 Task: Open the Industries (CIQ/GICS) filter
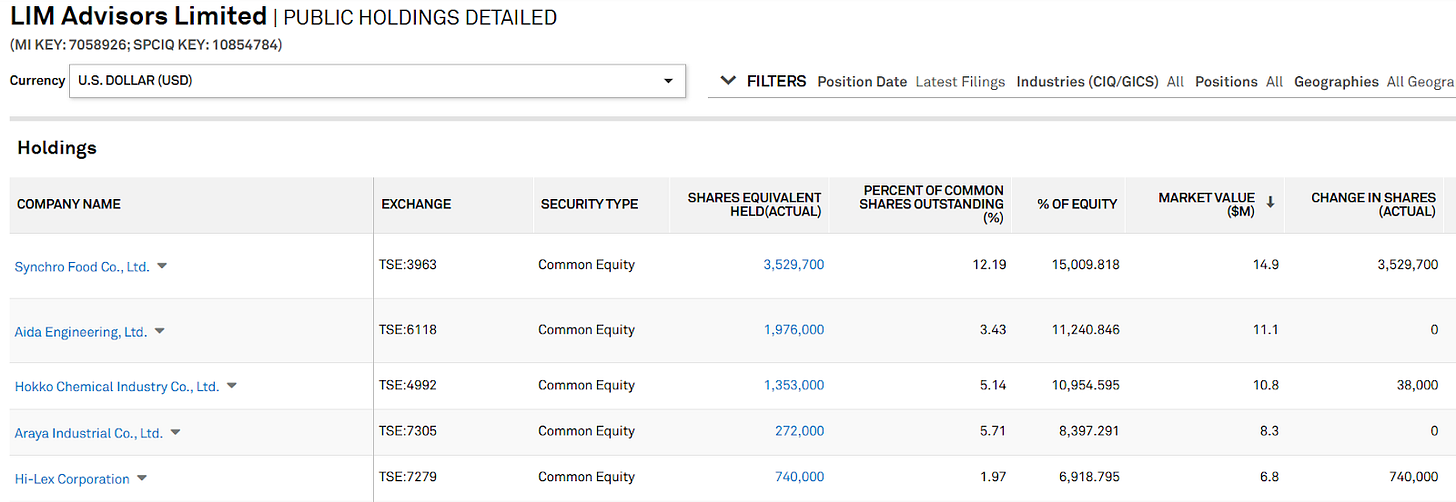[1087, 82]
